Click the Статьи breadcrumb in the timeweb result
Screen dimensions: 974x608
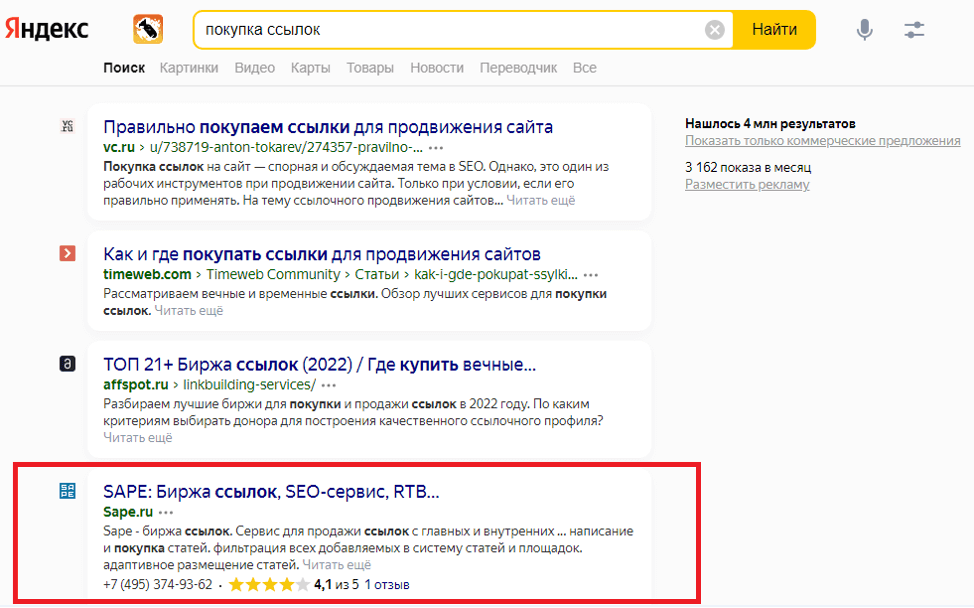point(377,275)
